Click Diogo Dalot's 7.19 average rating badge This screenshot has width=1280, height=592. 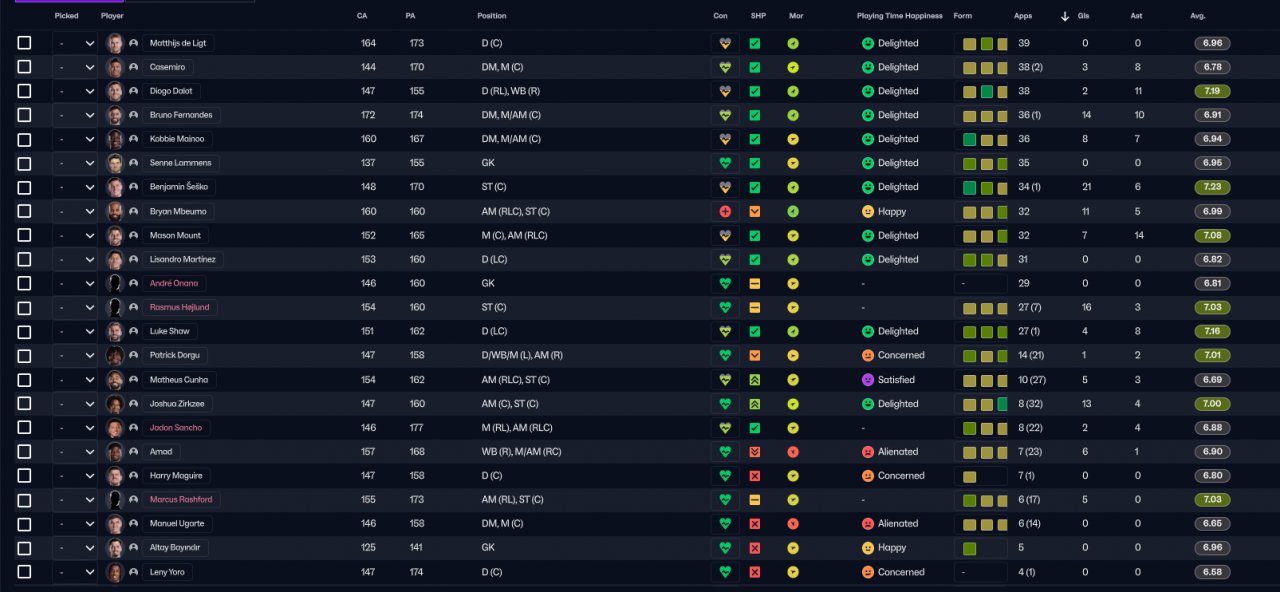point(1211,91)
